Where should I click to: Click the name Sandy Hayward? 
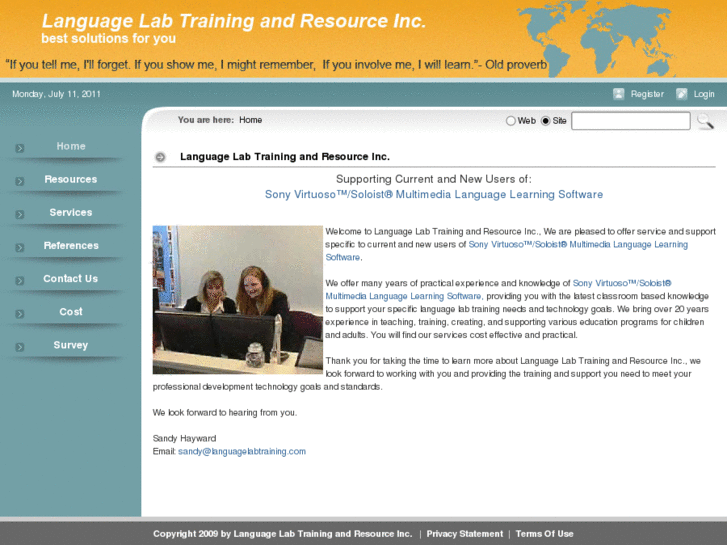tap(185, 438)
